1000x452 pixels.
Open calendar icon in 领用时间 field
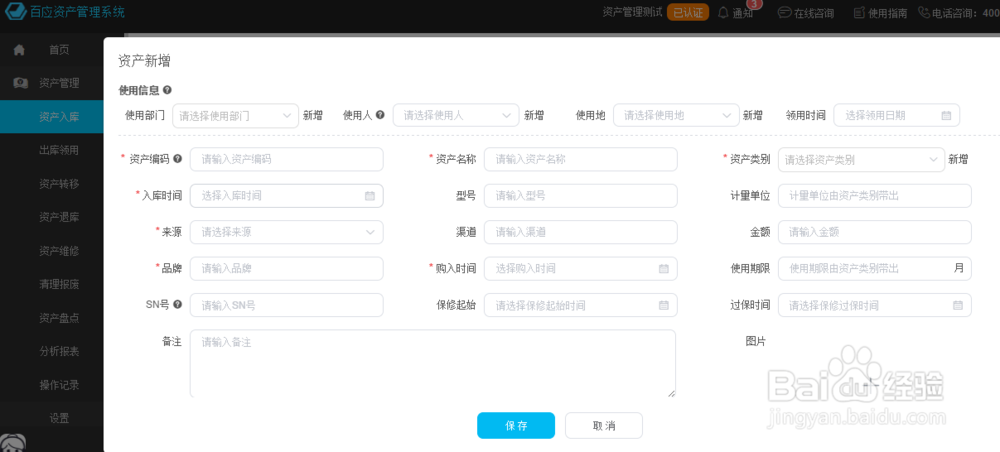click(x=946, y=116)
